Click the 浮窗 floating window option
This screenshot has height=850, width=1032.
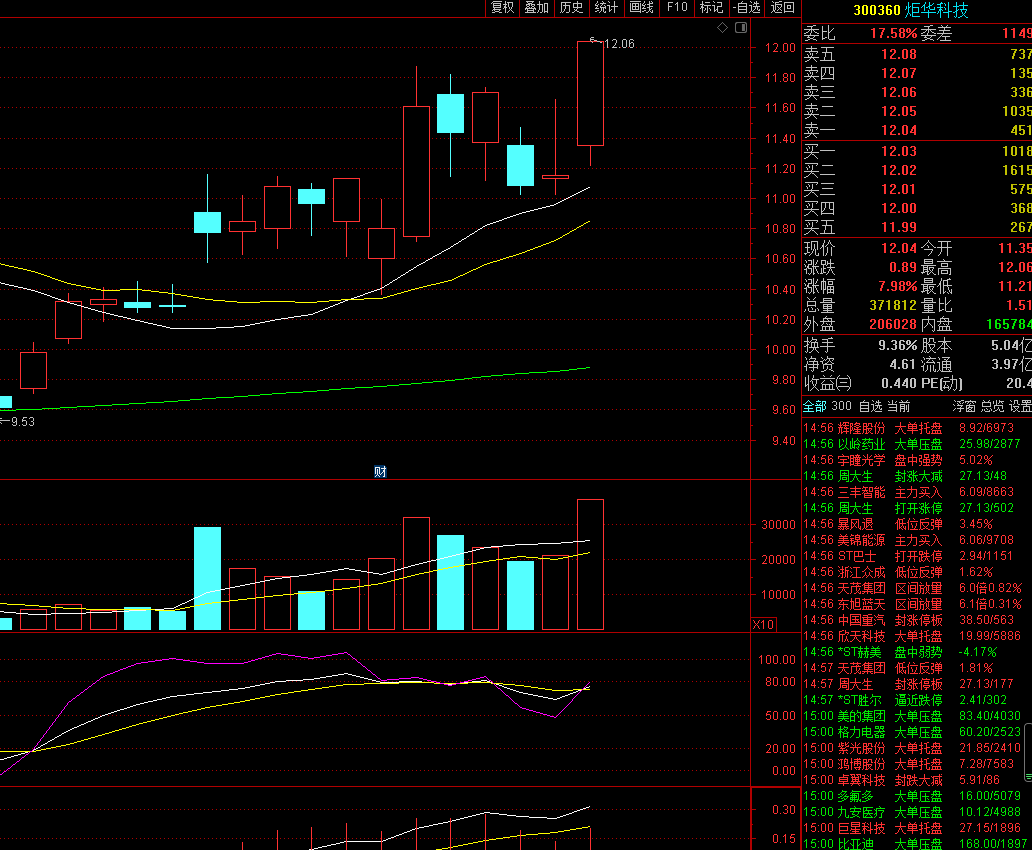coord(964,406)
